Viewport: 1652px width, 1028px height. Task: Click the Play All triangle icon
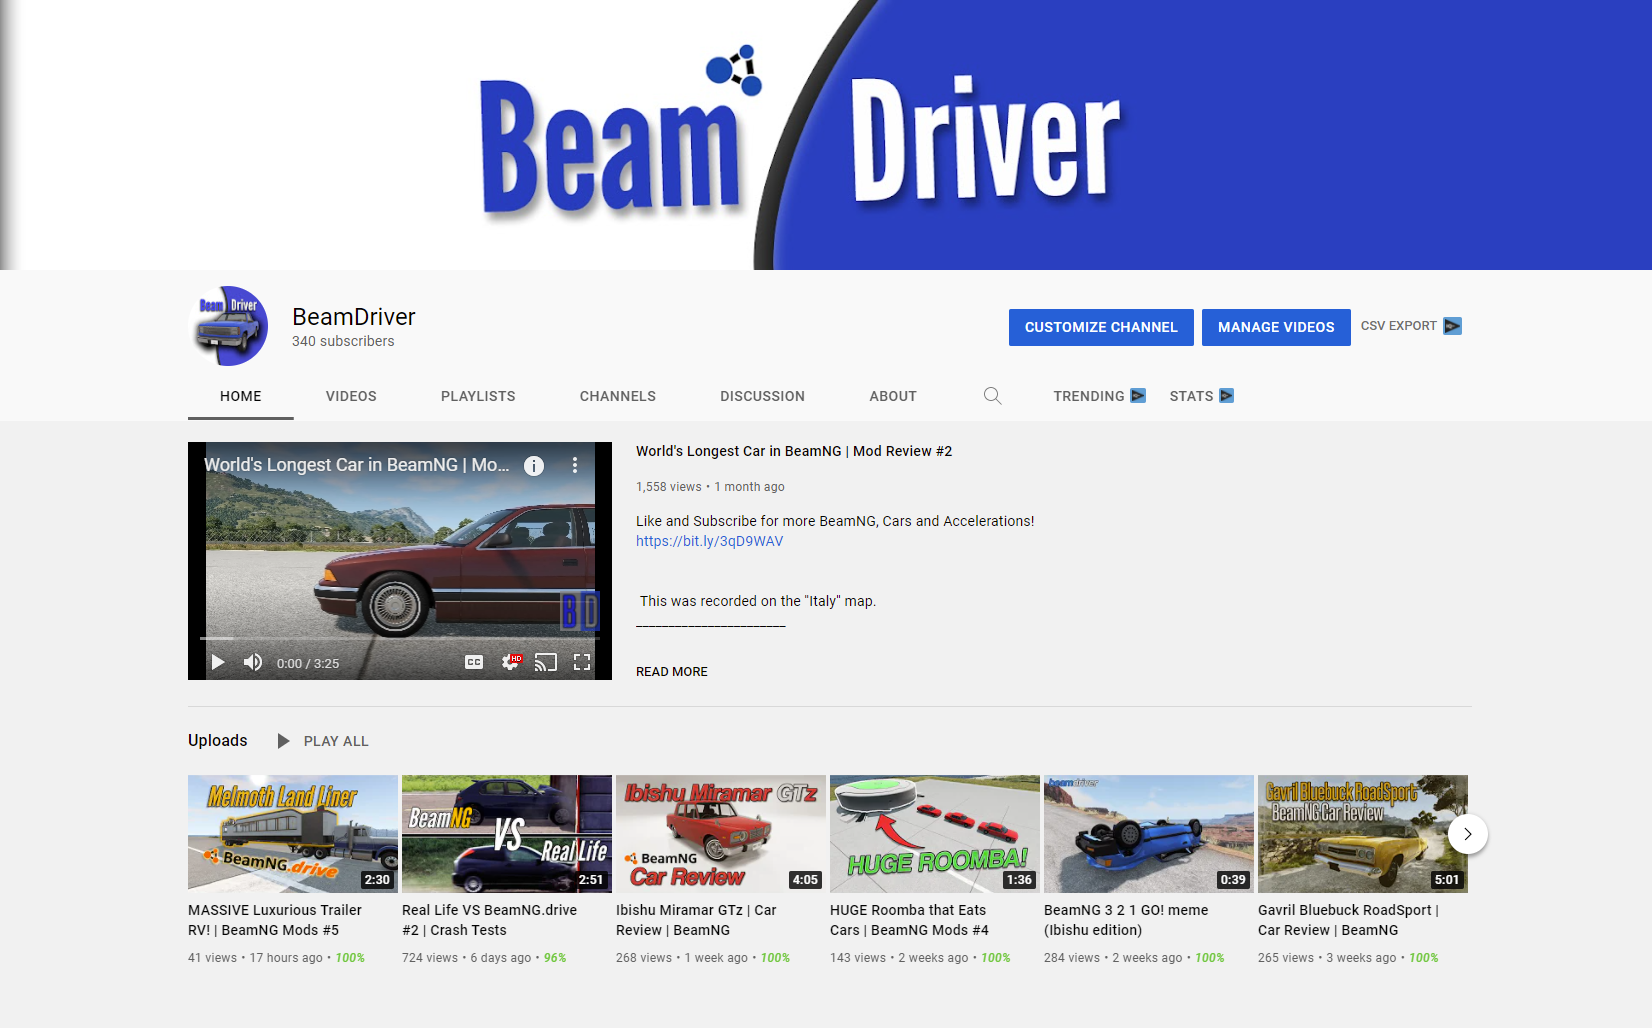(x=283, y=741)
